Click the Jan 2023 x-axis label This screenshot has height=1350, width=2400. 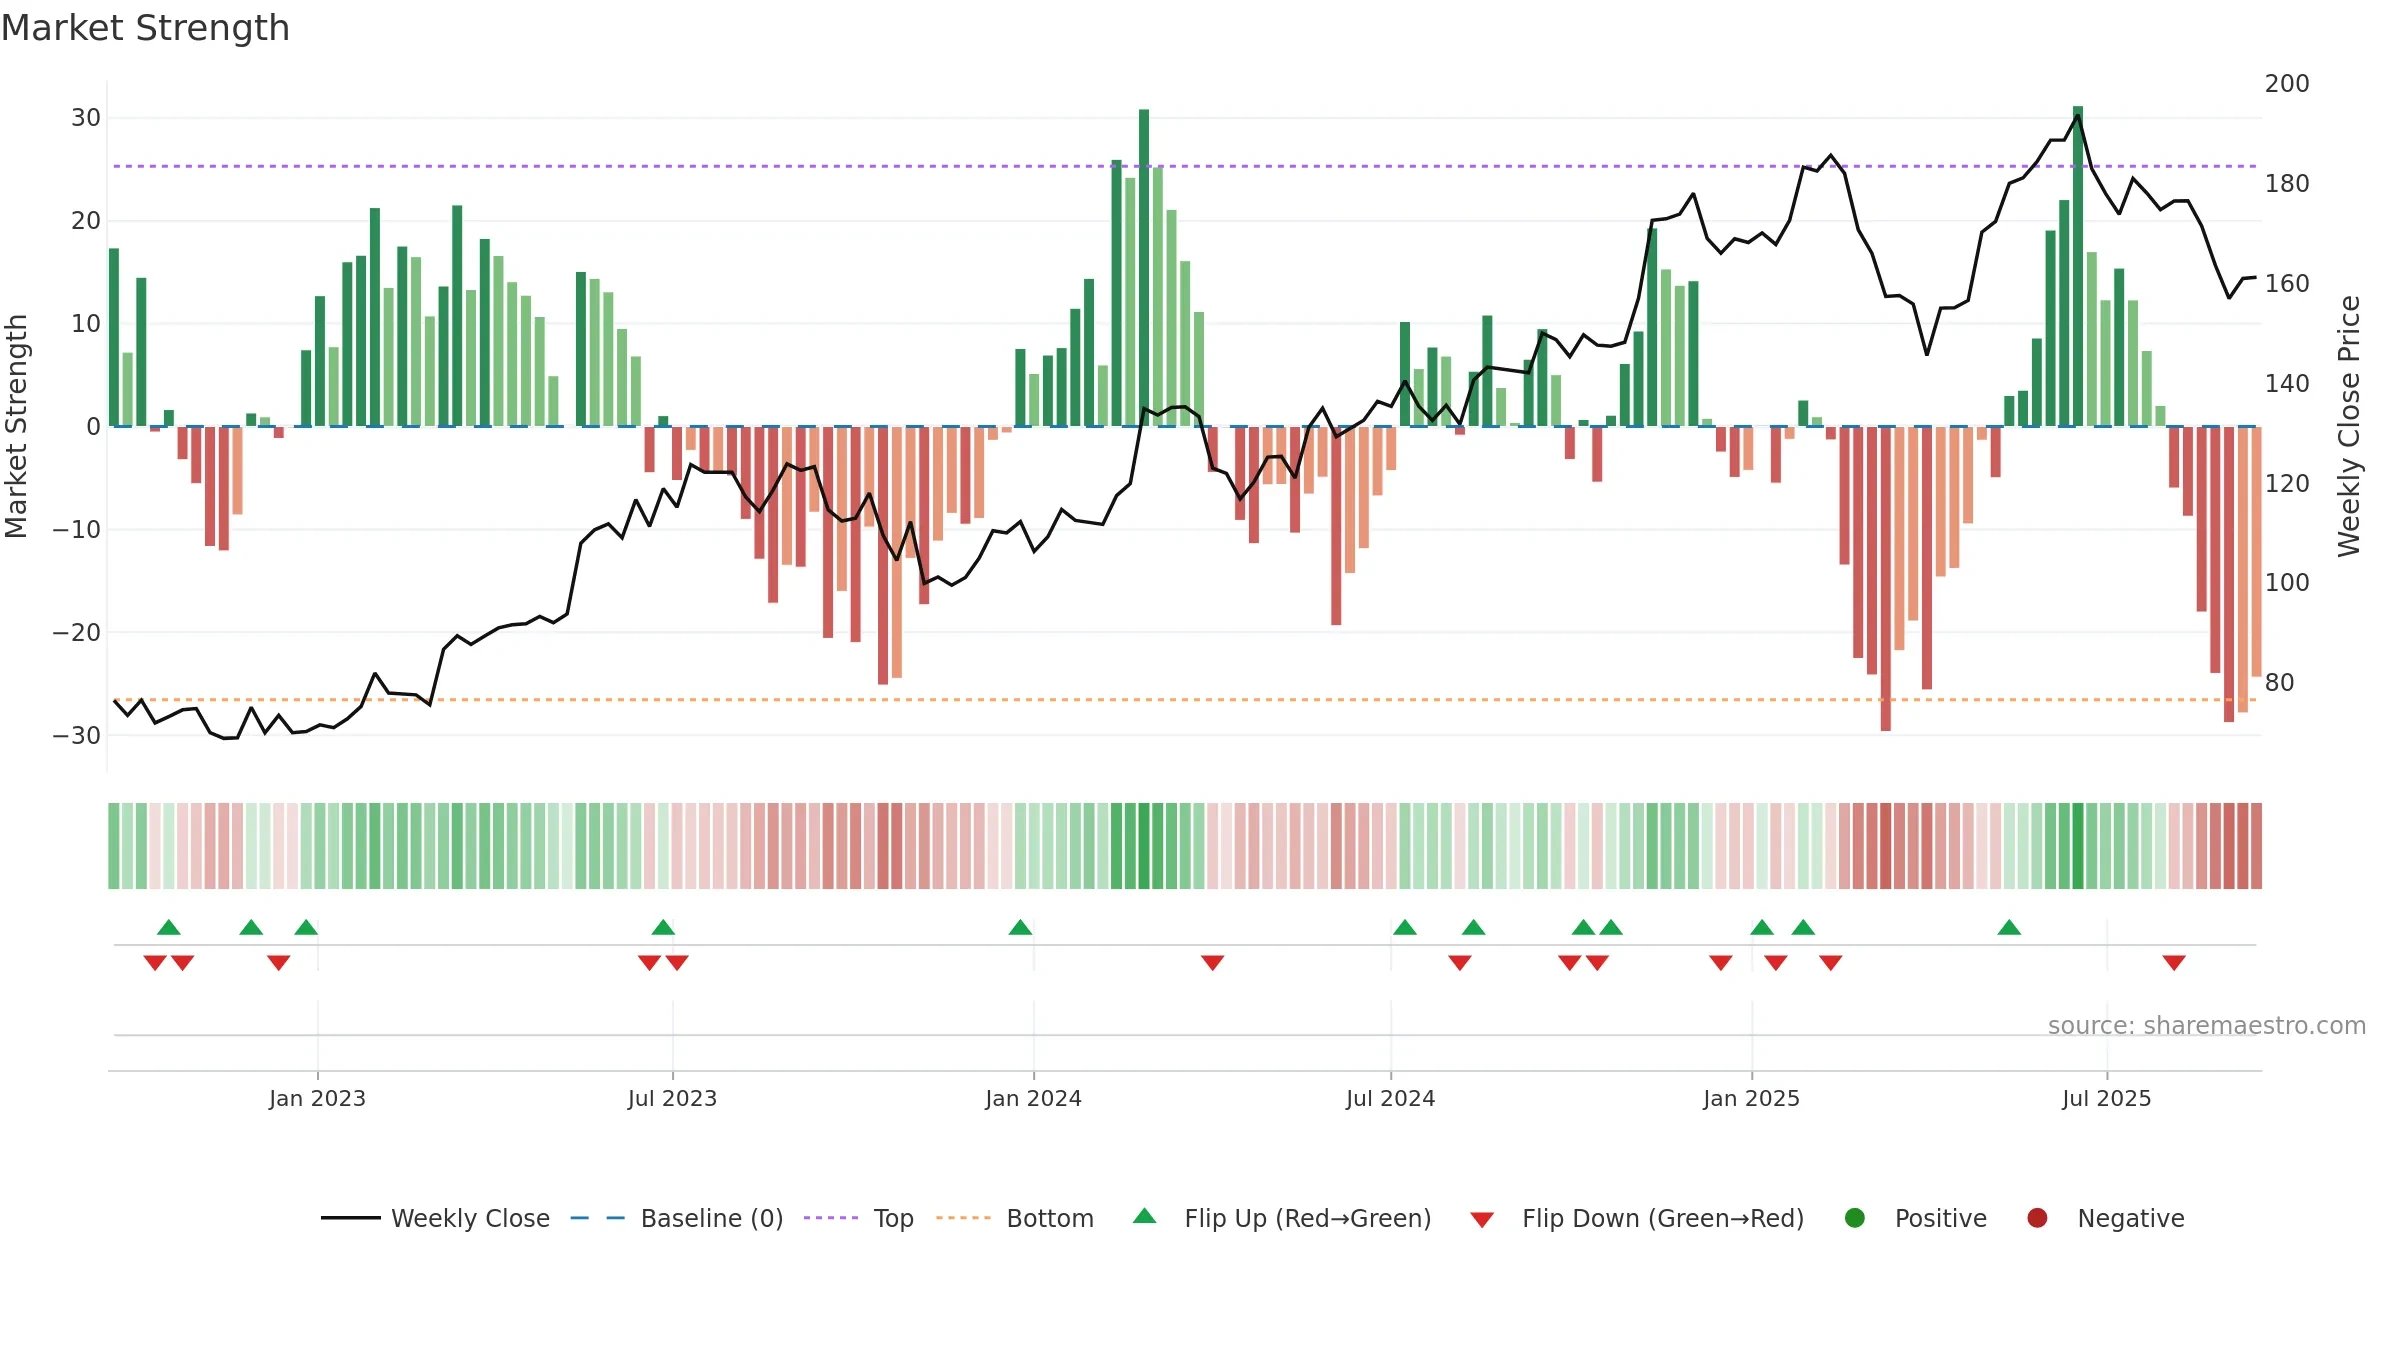click(x=317, y=1098)
